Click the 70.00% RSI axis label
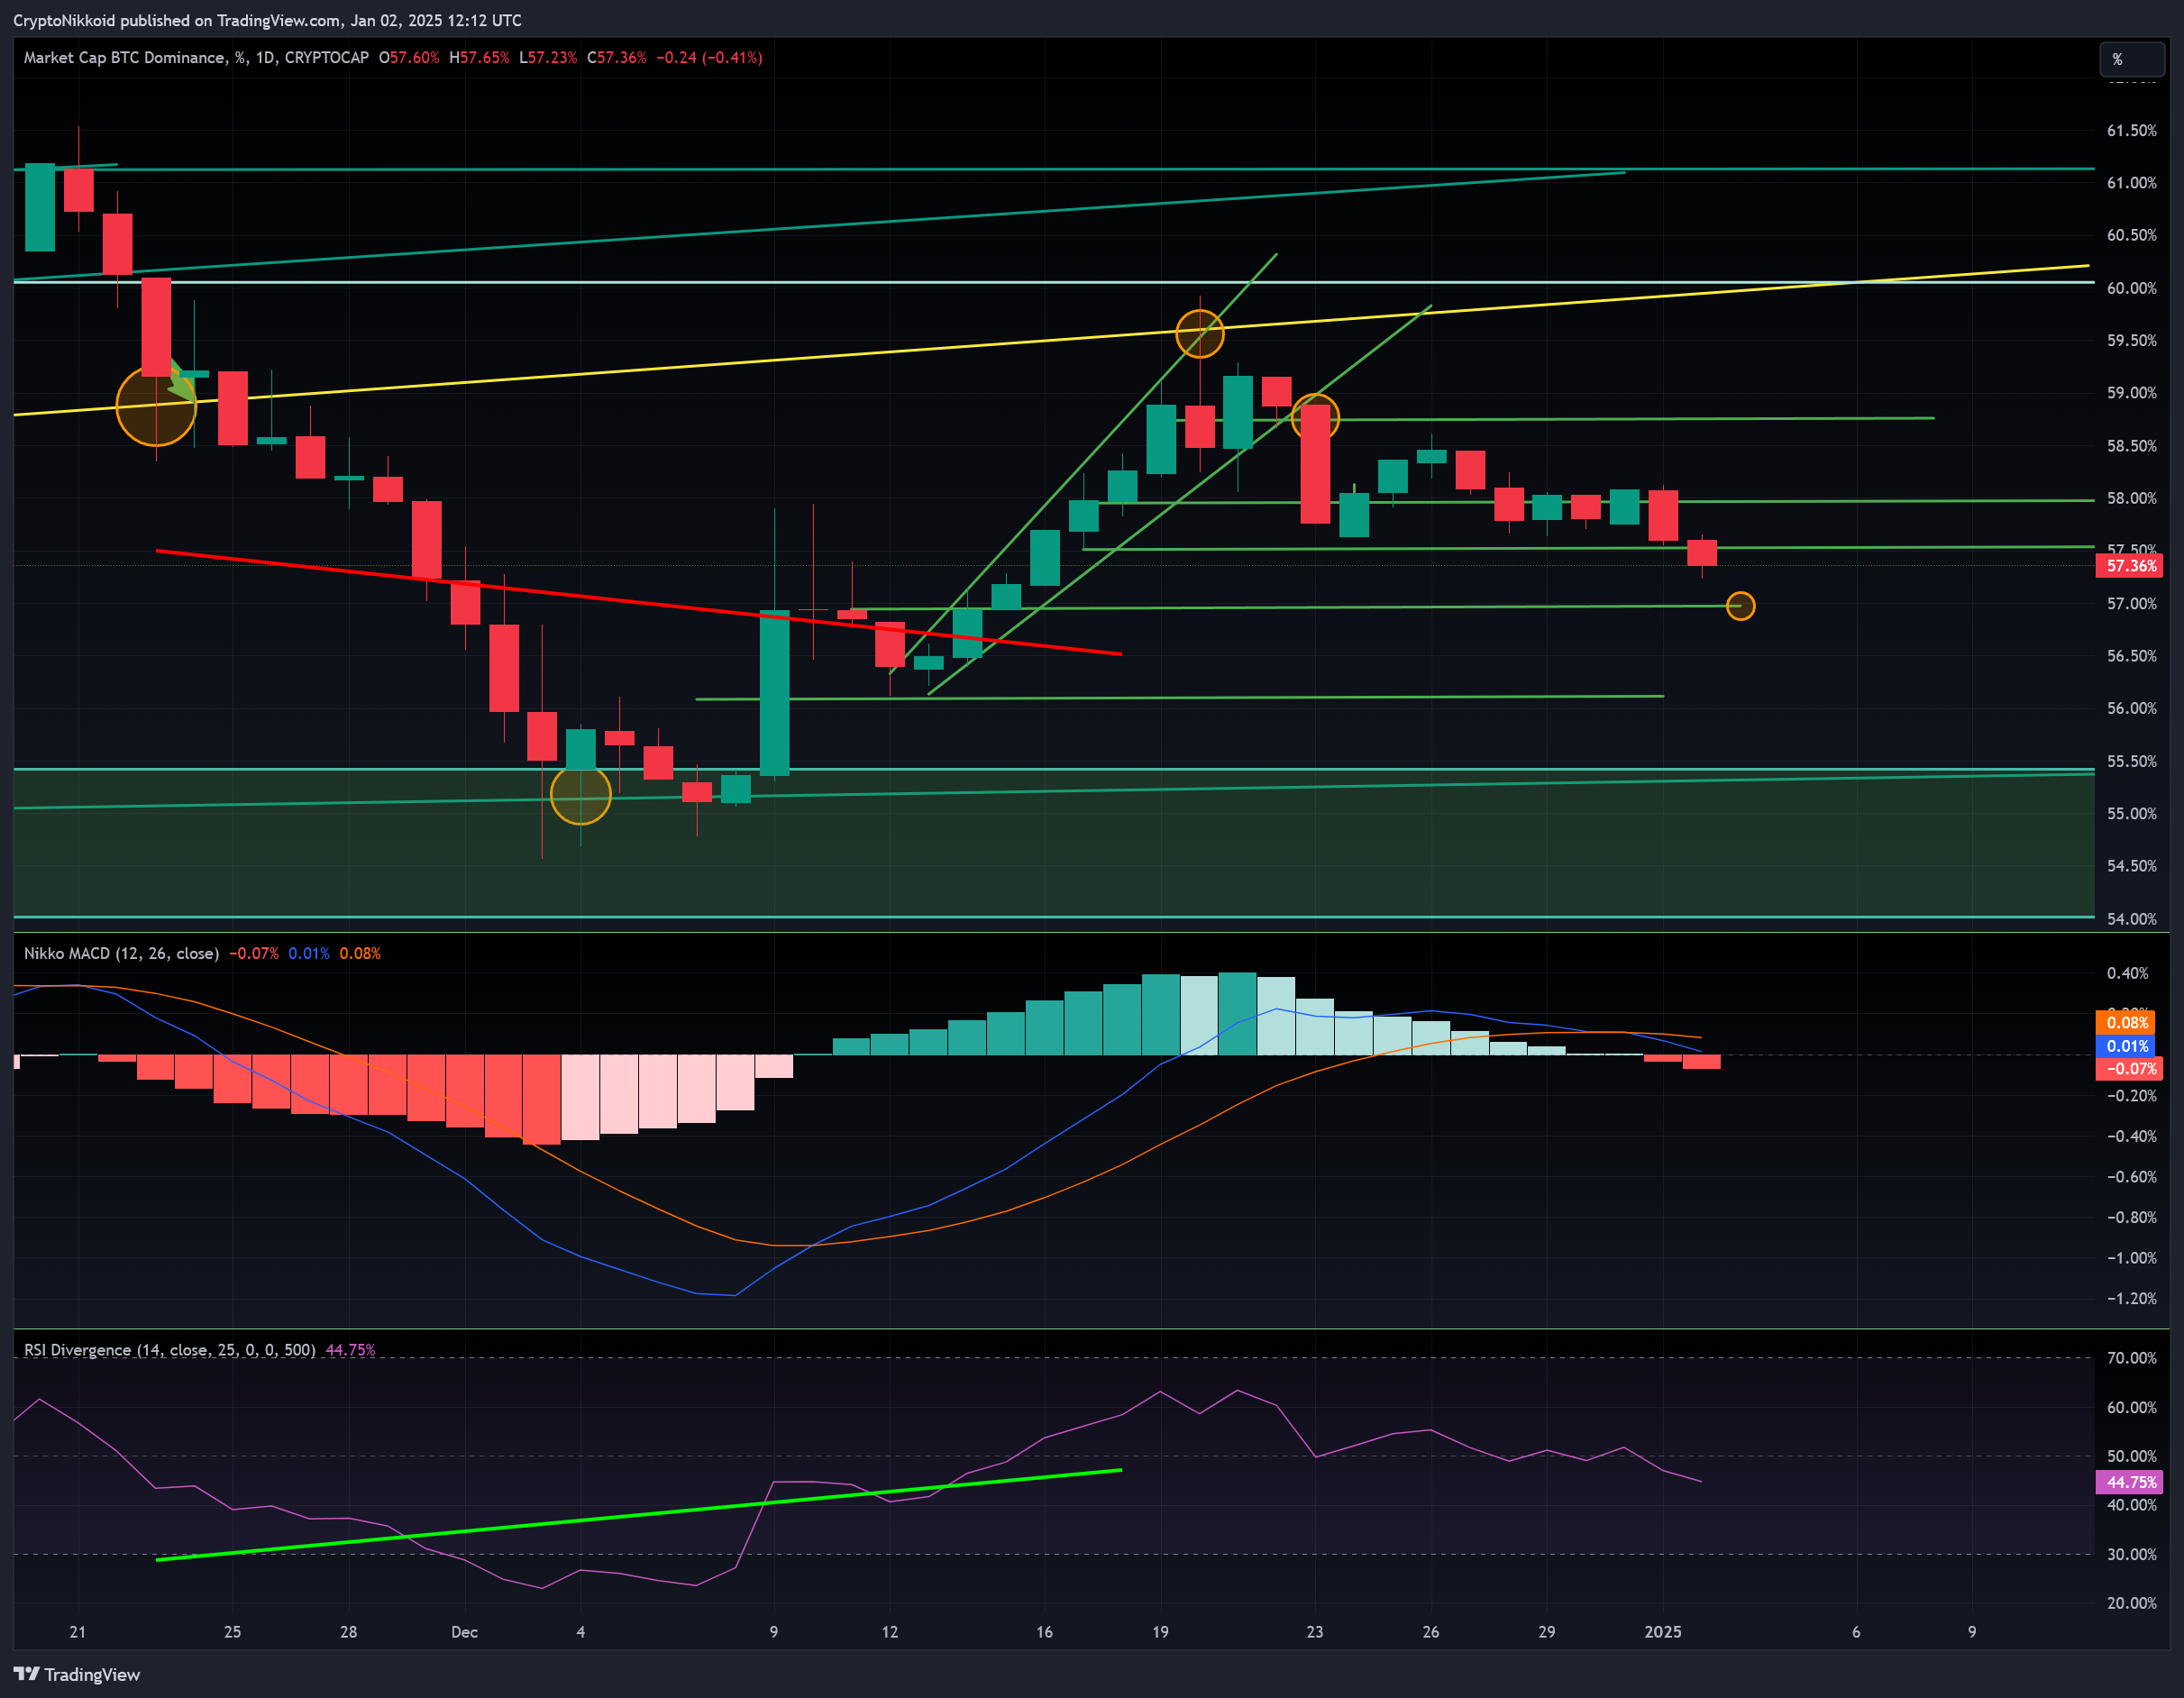Screen dimensions: 2184x1698 [2132, 1358]
